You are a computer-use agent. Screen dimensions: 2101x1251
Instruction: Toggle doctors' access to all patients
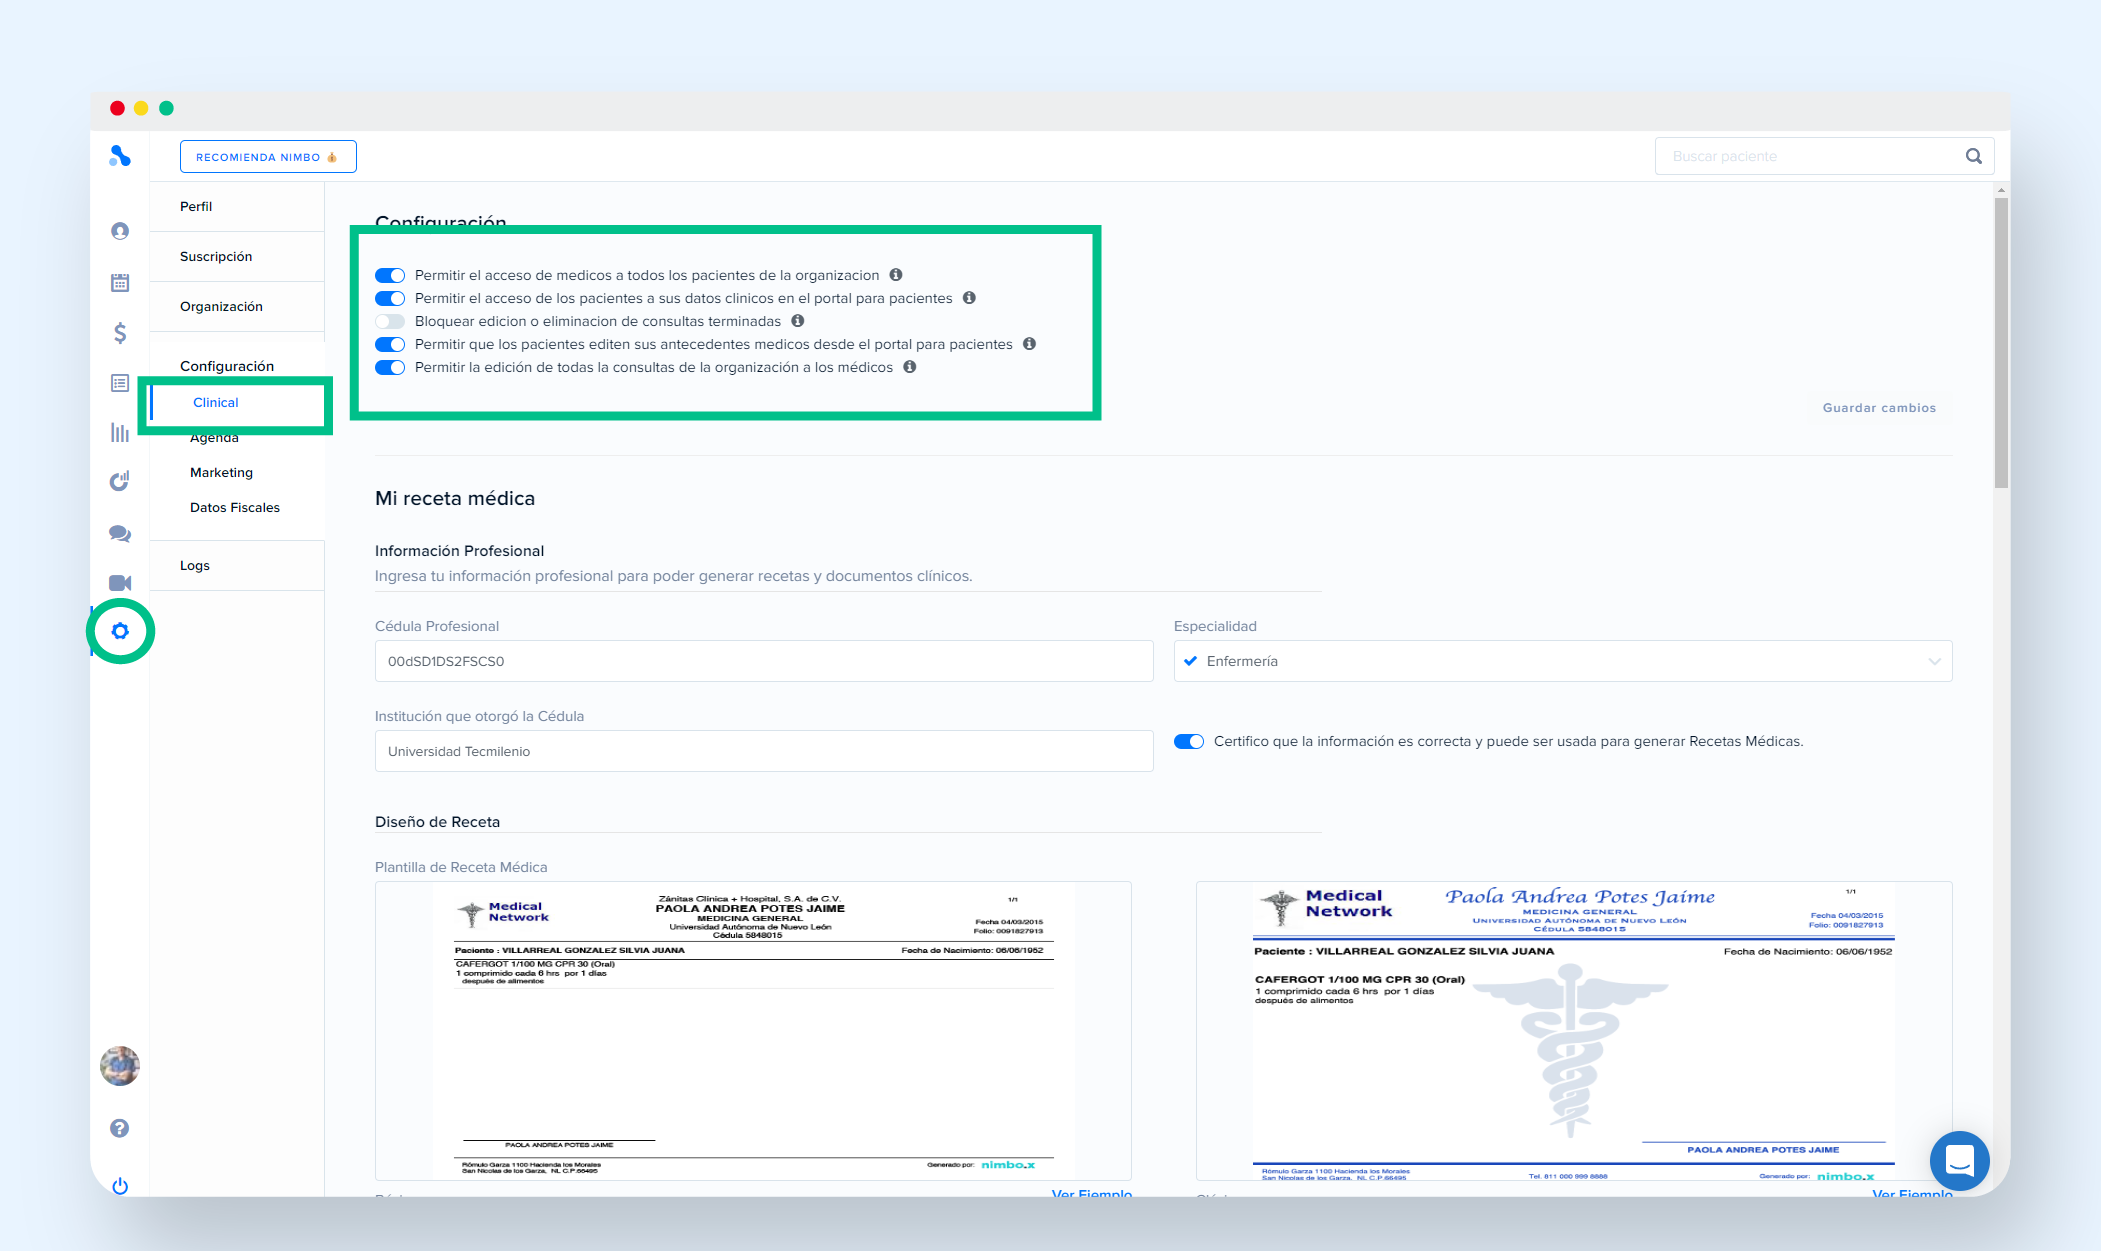(390, 275)
